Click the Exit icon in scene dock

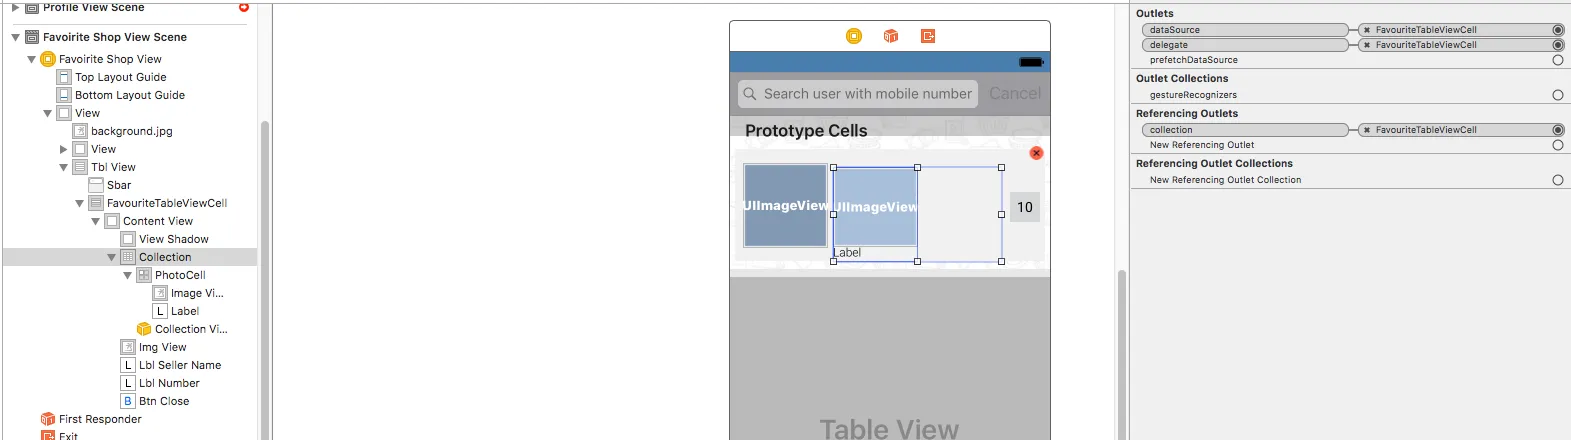pyautogui.click(x=928, y=36)
